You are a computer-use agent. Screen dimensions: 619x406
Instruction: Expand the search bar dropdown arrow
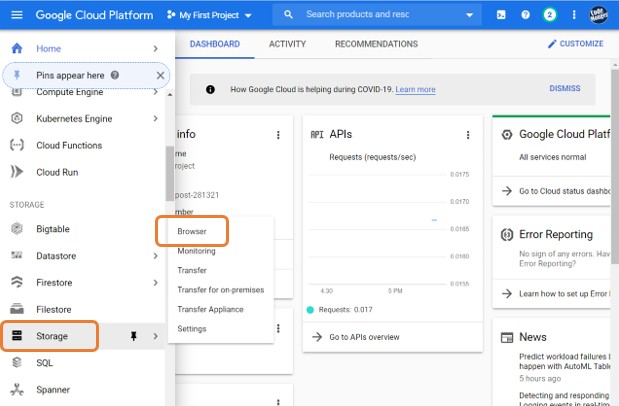[x=469, y=15]
